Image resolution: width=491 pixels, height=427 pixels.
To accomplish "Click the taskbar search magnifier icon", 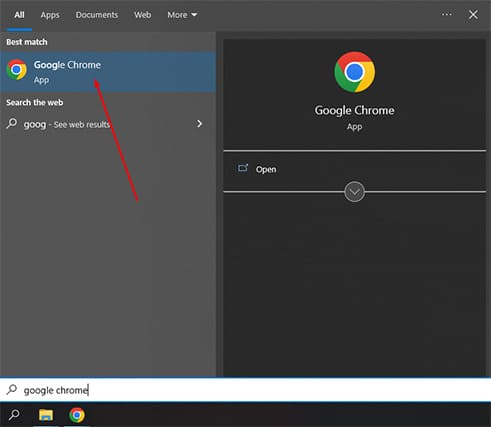I will pos(14,415).
